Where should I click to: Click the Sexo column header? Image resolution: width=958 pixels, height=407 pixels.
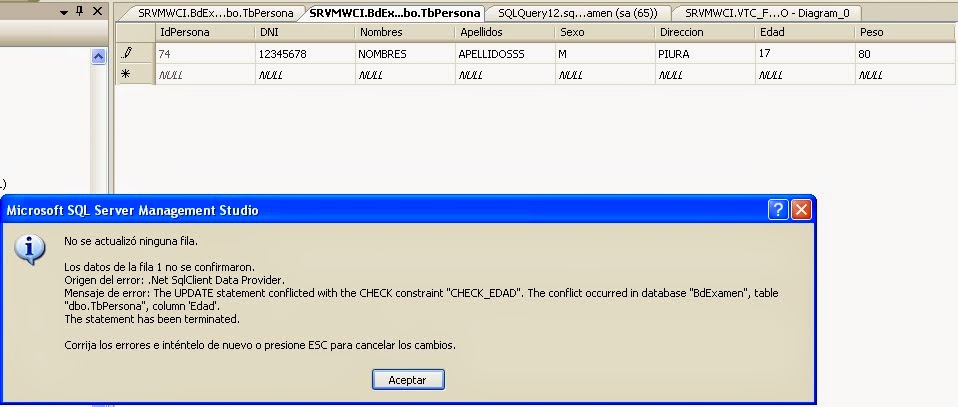605,32
